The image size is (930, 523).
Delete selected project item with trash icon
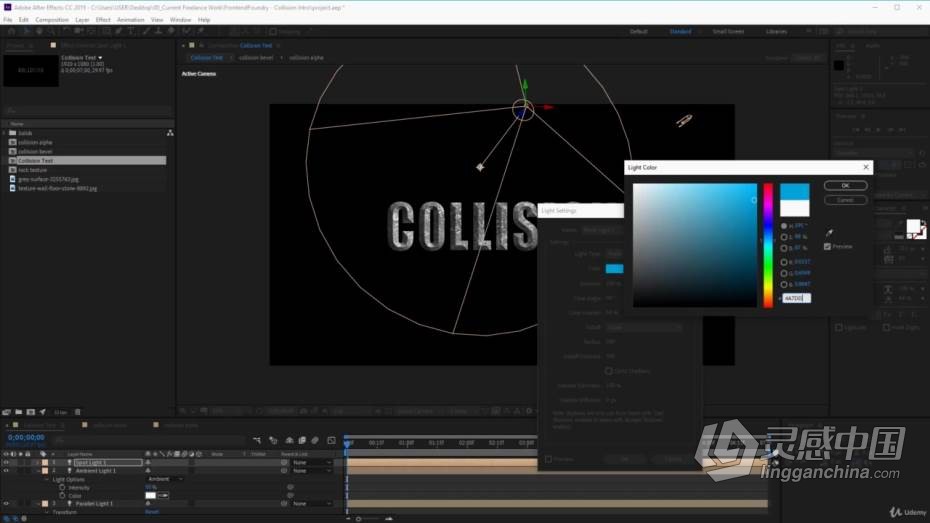tap(78, 412)
